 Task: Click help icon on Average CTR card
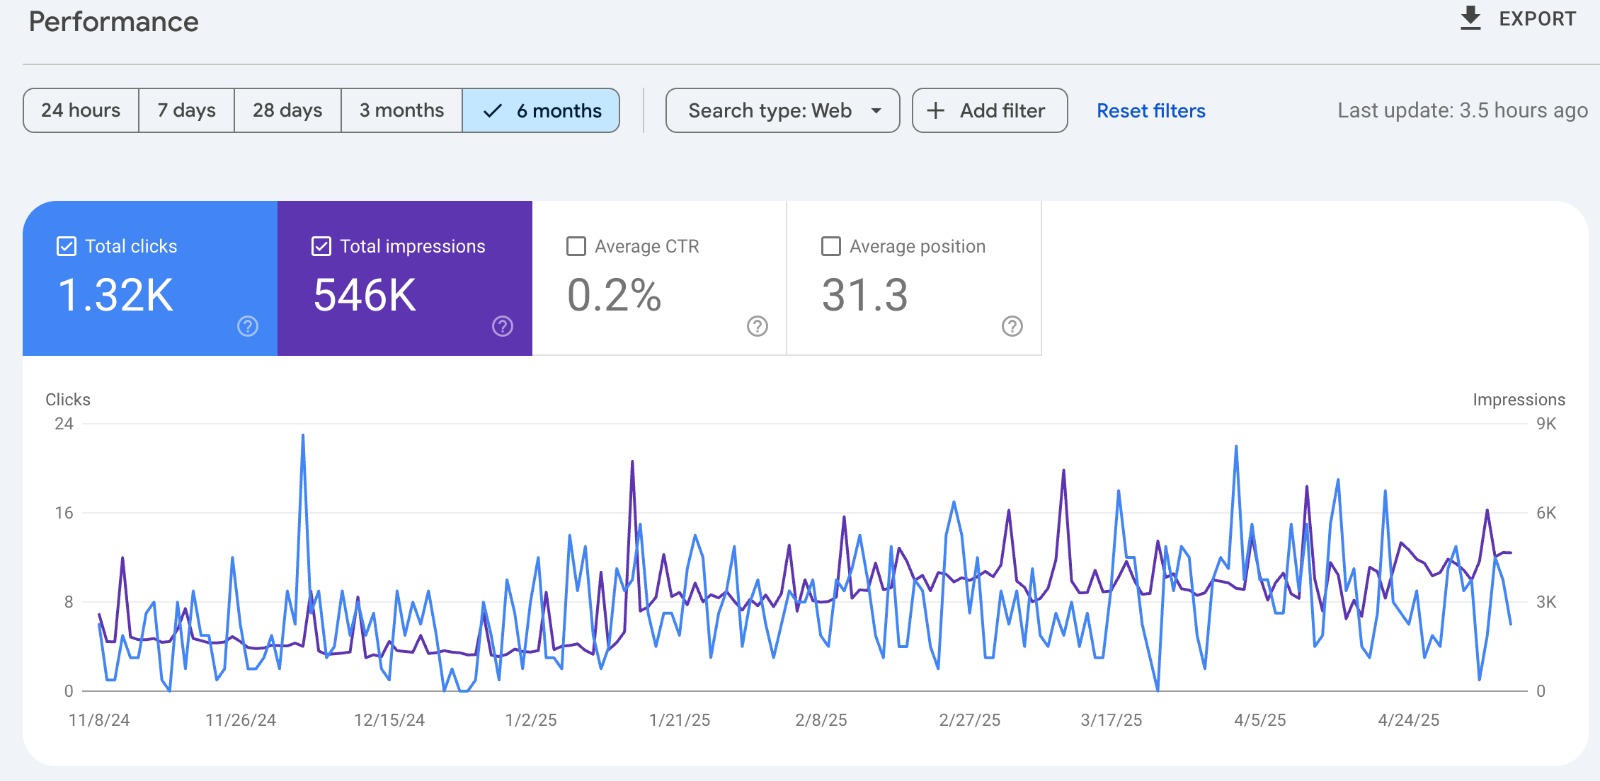758,326
